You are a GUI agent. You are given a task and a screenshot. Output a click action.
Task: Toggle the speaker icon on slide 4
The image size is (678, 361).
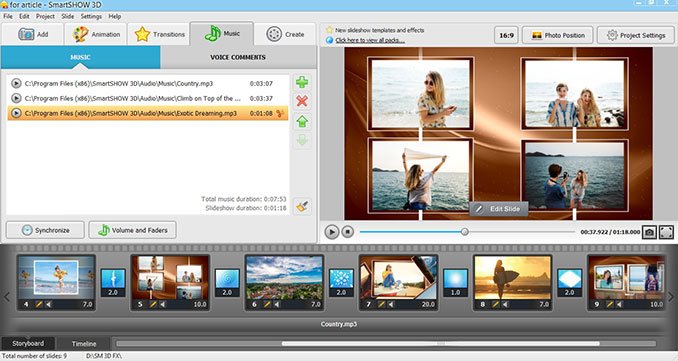(x=48, y=304)
